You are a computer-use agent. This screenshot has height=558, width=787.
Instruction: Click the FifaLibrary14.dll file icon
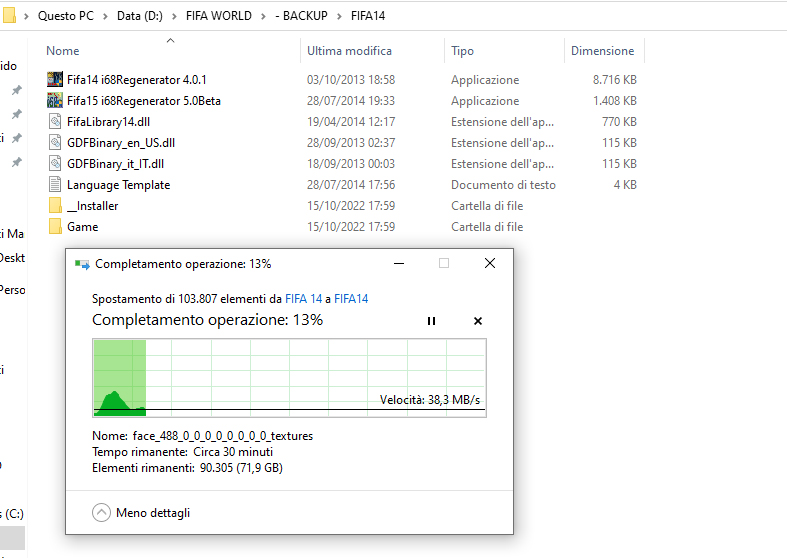55,121
